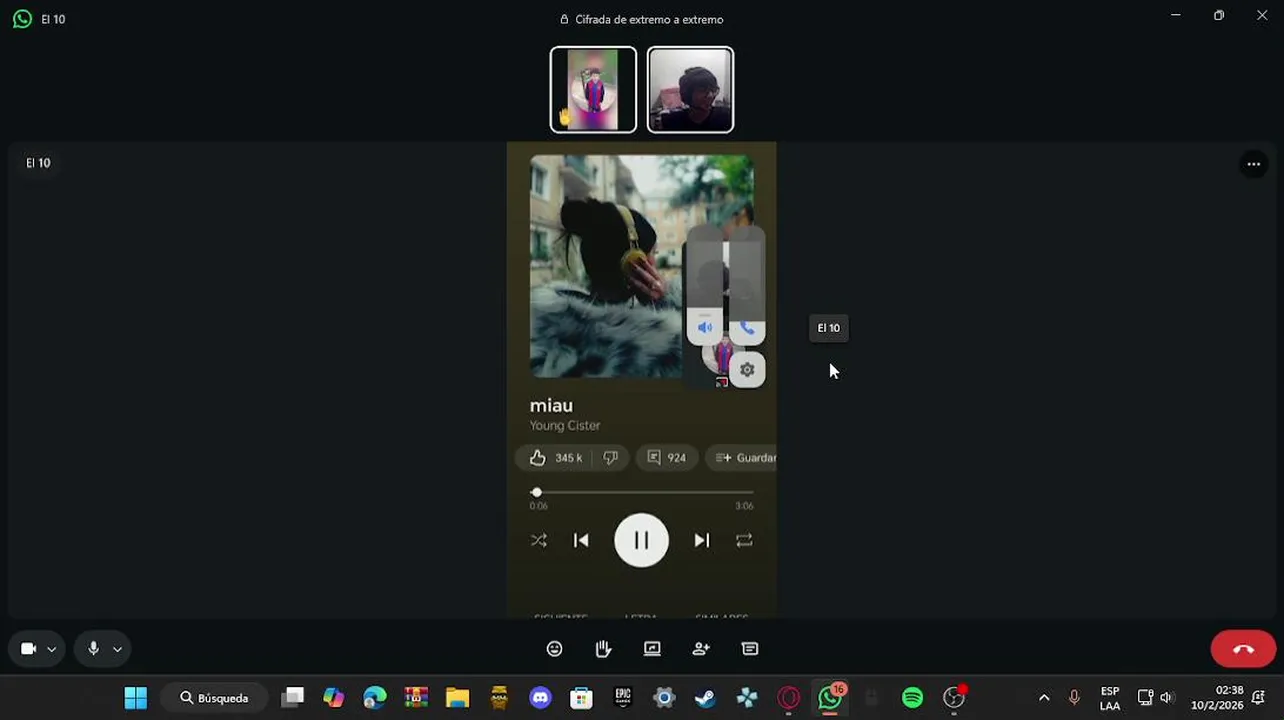Open the notification center icon

[1259, 698]
